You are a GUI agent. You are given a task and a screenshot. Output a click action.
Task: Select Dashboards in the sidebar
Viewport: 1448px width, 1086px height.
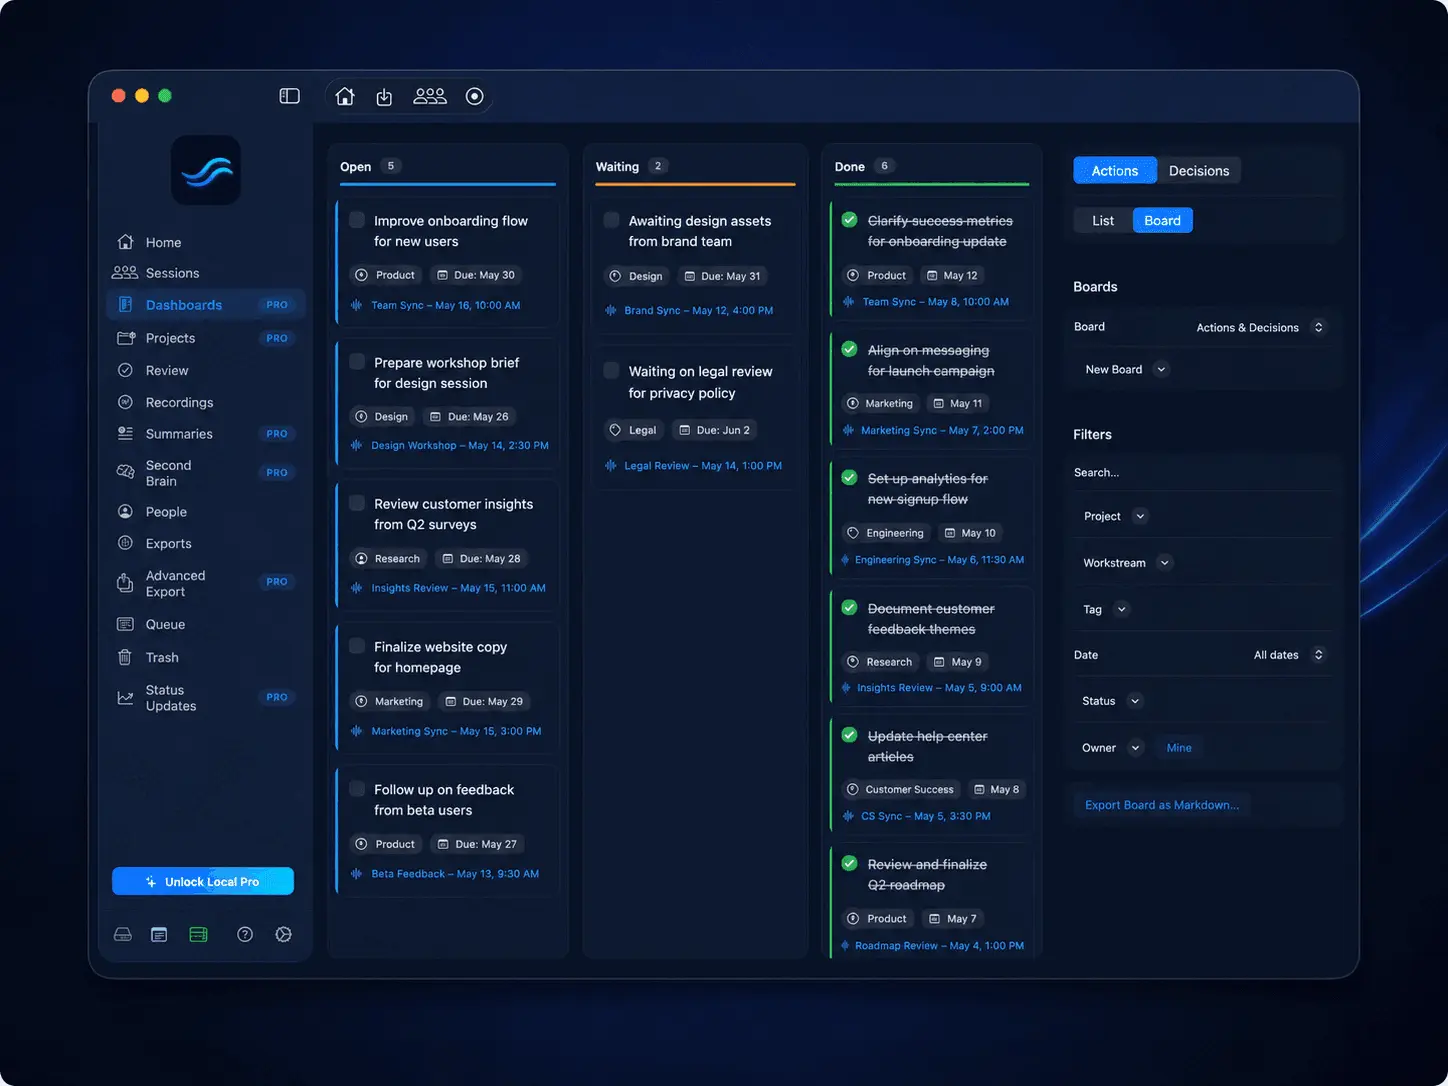coord(206,305)
